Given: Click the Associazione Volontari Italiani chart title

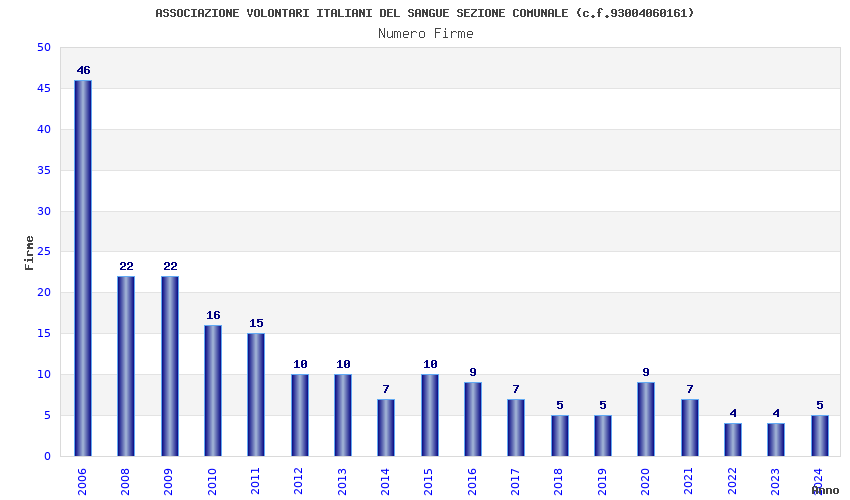Looking at the screenshot, I should click(424, 13).
